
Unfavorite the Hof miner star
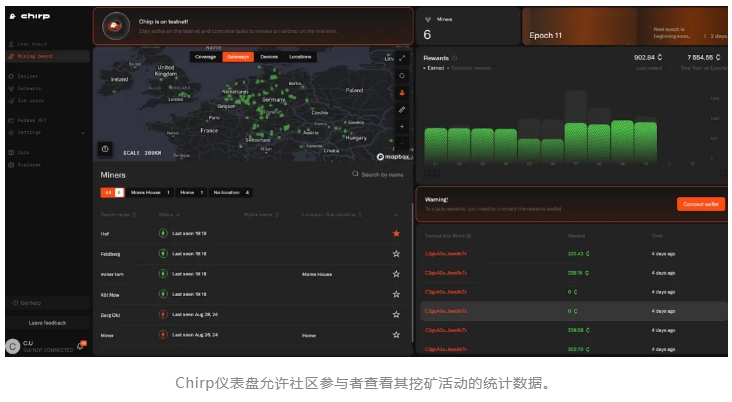(396, 233)
